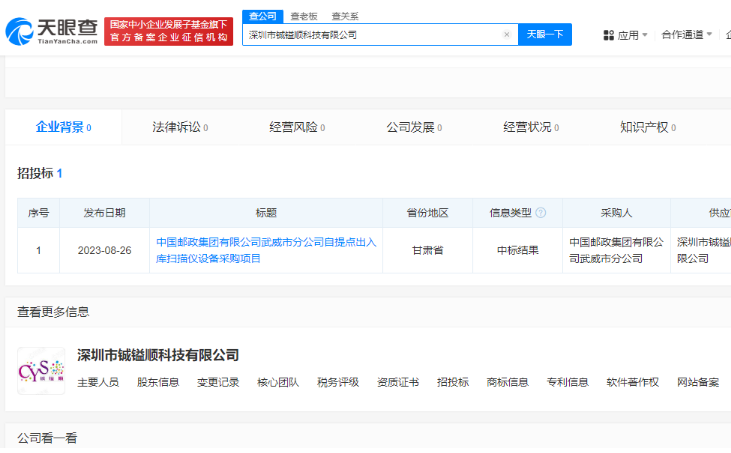Clear the search box with X icon
731x453 pixels.
[507, 34]
